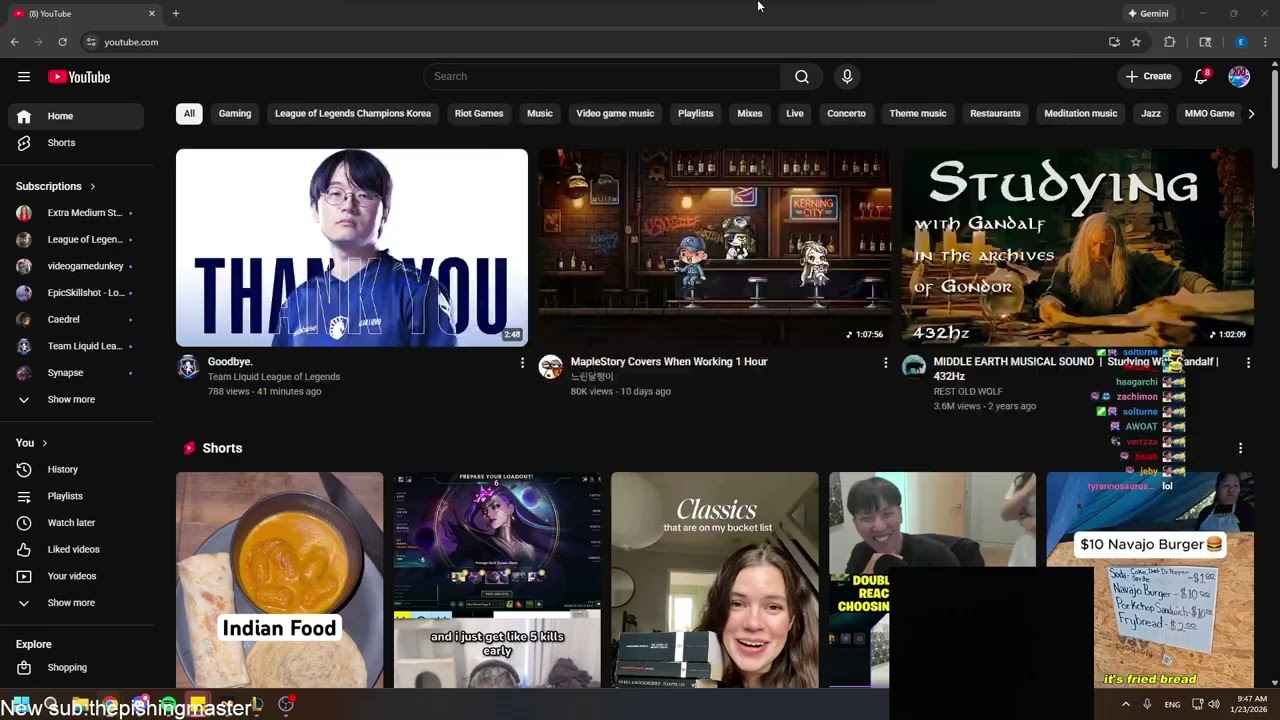
Task: Select the Restaurants chip
Action: tap(995, 114)
